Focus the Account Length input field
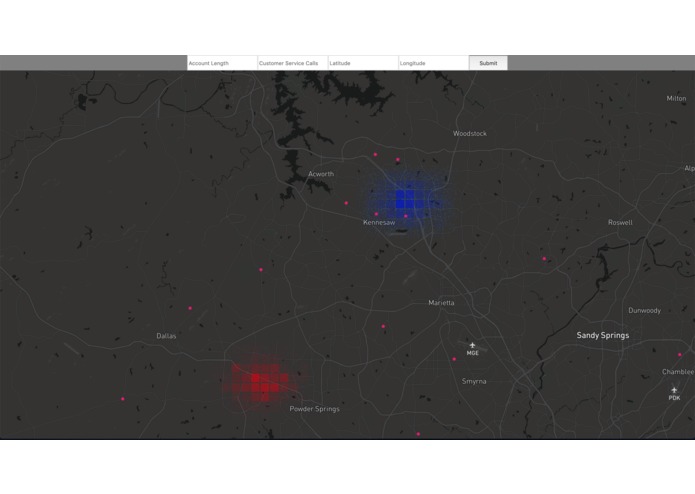 tap(222, 63)
